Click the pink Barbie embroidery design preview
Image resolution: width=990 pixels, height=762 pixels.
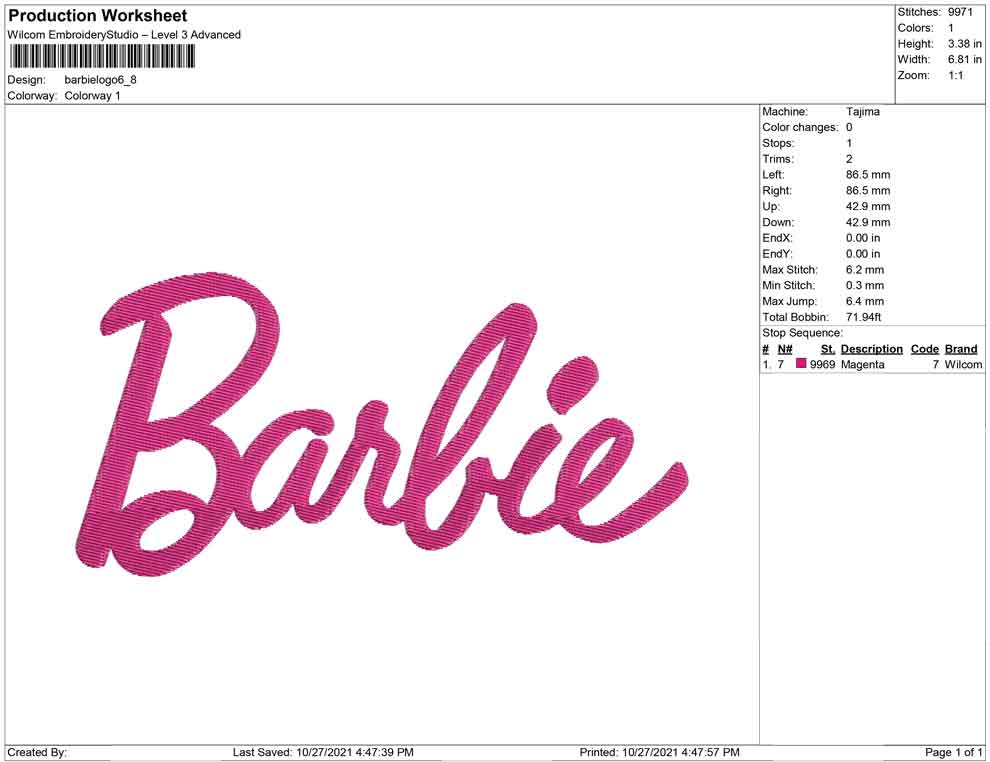coord(383,425)
